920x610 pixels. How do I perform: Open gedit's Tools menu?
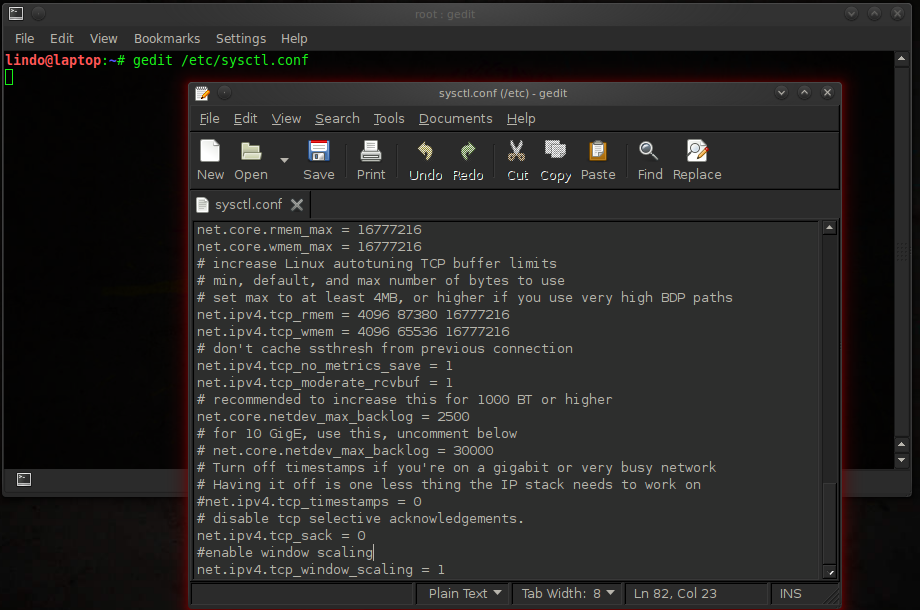(x=389, y=118)
